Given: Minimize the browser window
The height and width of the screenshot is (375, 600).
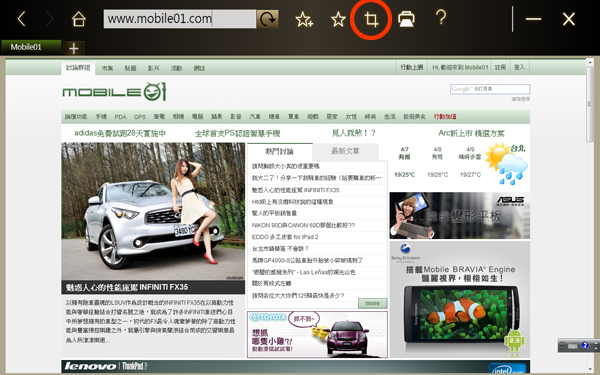Looking at the screenshot, I should click(x=533, y=19).
